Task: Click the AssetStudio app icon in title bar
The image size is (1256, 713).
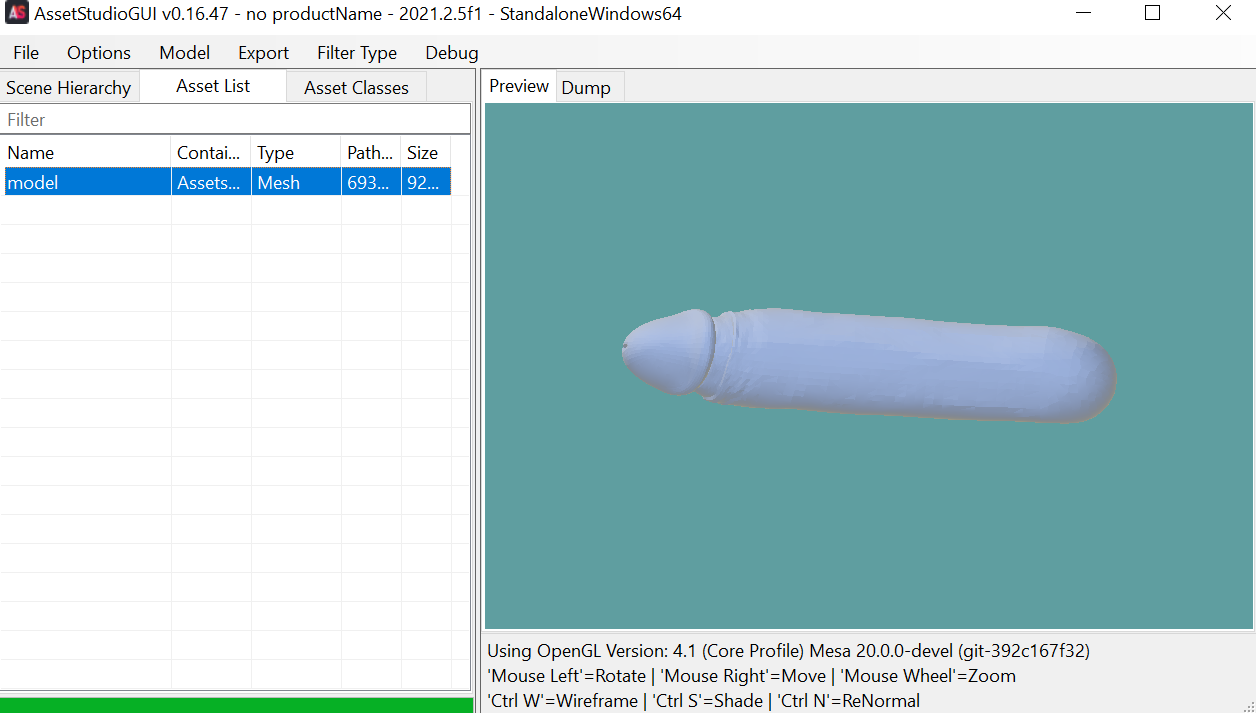Action: 16,14
